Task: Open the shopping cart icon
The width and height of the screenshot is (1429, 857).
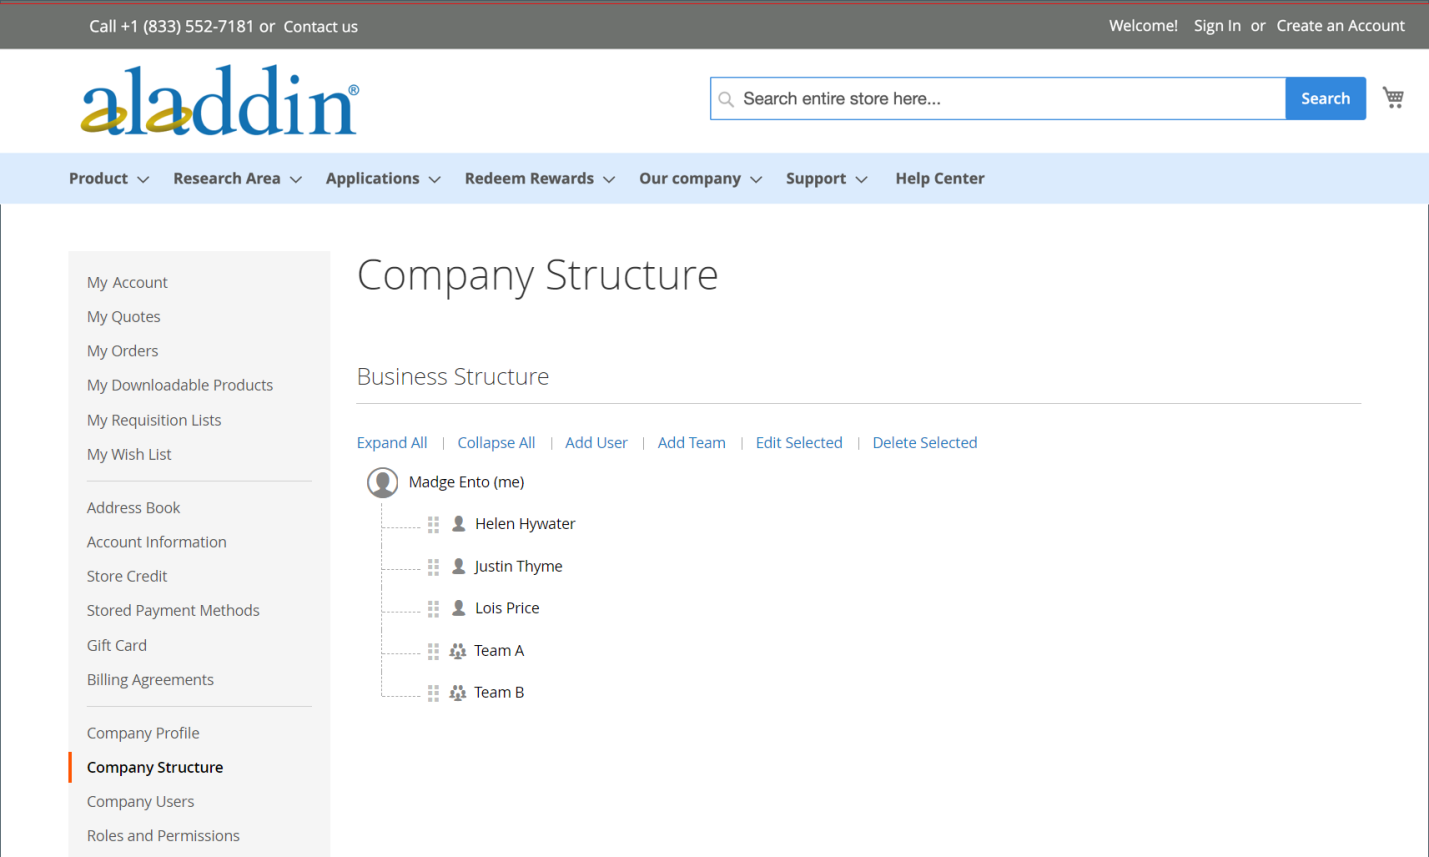Action: tap(1393, 97)
